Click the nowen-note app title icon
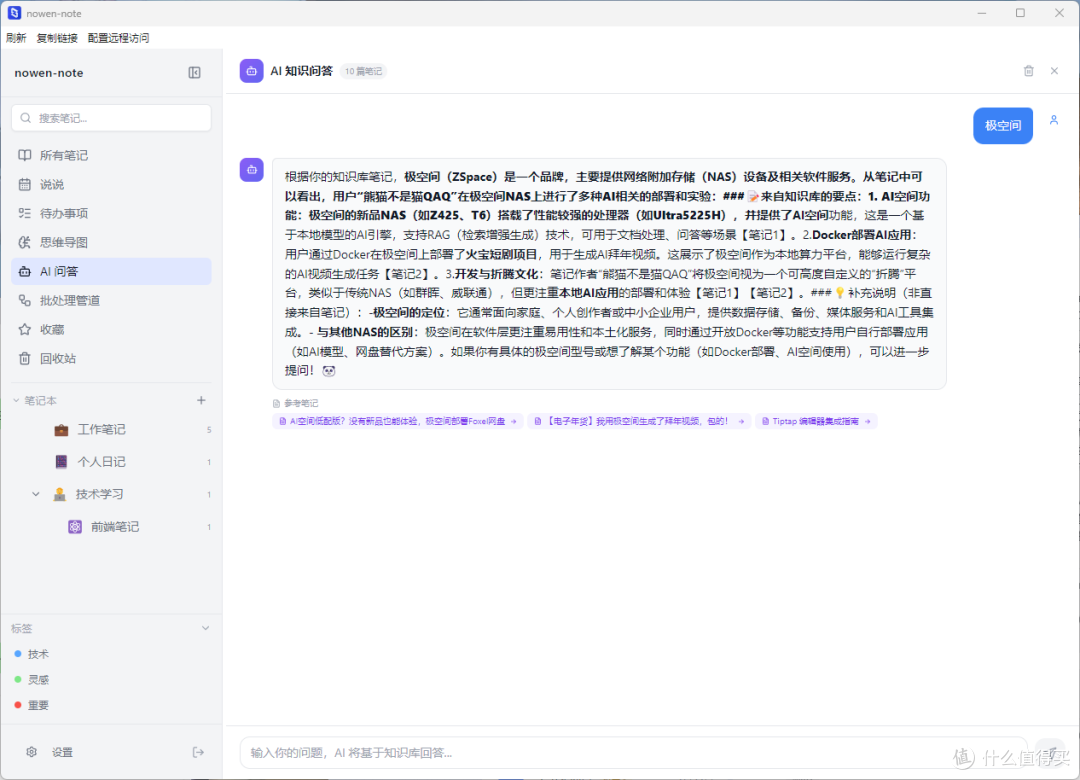This screenshot has width=1080, height=780. point(14,13)
